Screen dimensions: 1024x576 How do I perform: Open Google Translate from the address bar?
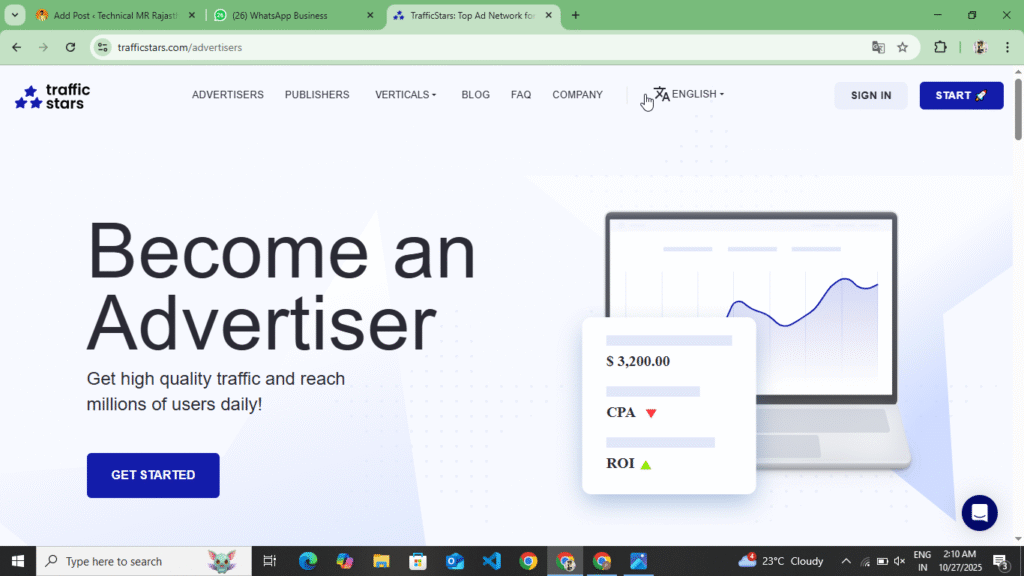pos(878,47)
